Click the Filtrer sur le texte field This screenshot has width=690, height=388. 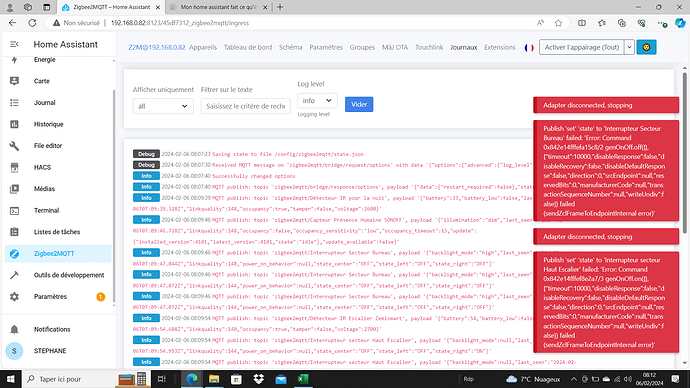pyautogui.click(x=246, y=106)
